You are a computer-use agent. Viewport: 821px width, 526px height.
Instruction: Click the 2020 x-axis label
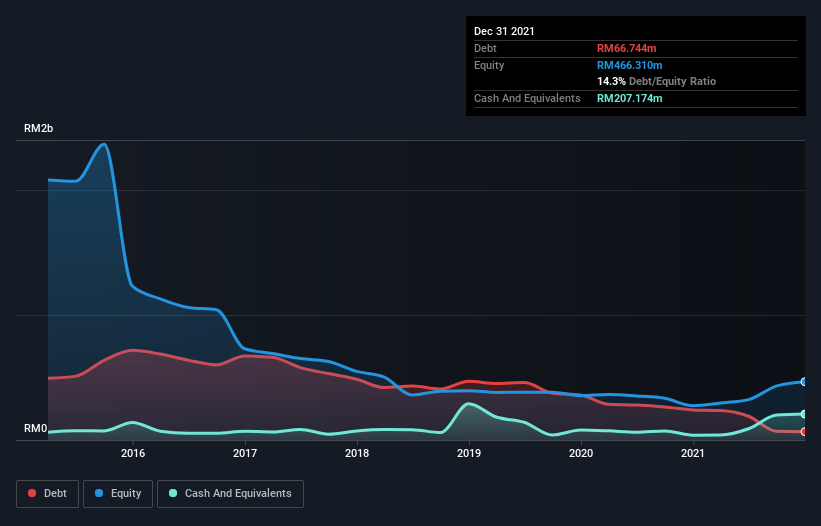(581, 453)
